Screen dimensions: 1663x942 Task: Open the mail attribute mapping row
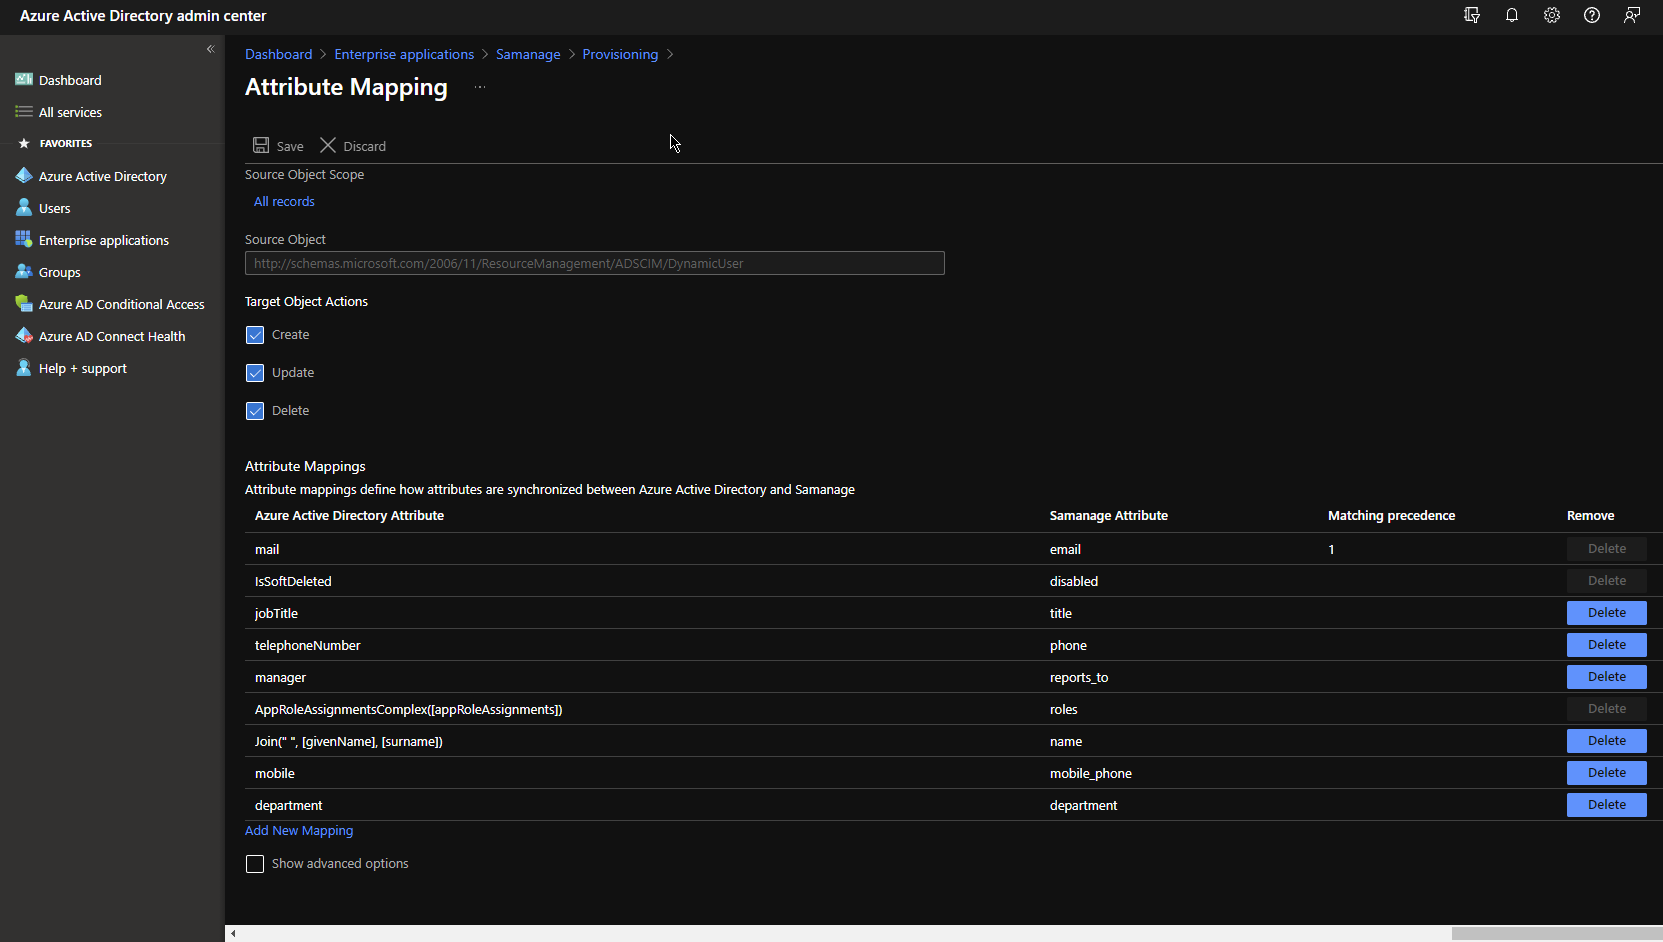(954, 549)
